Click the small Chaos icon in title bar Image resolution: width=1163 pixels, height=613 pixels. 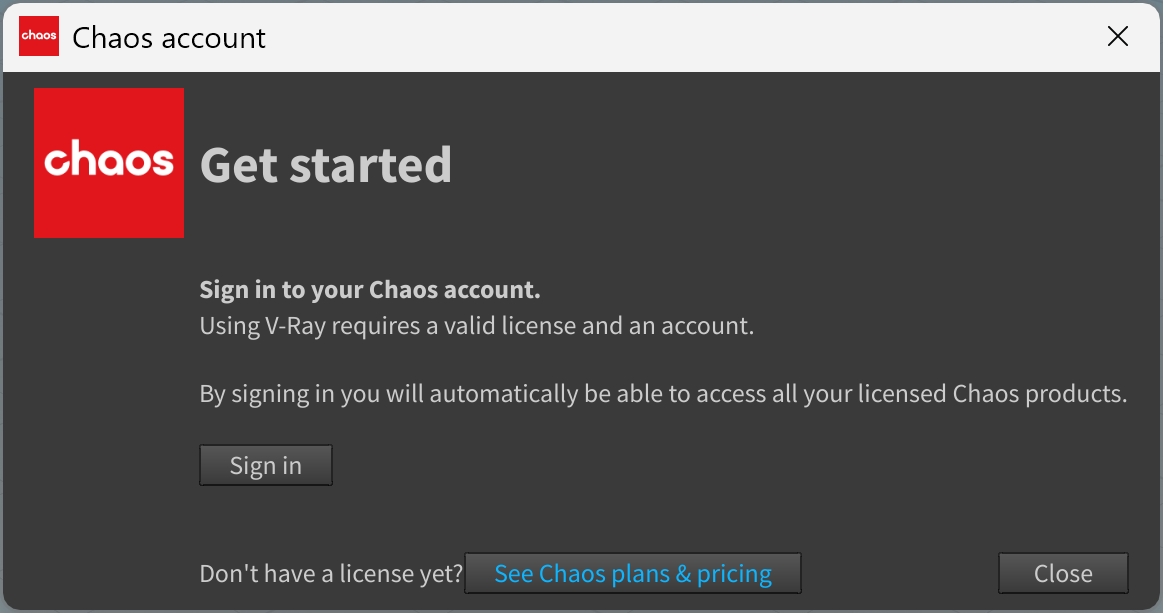pos(39,36)
